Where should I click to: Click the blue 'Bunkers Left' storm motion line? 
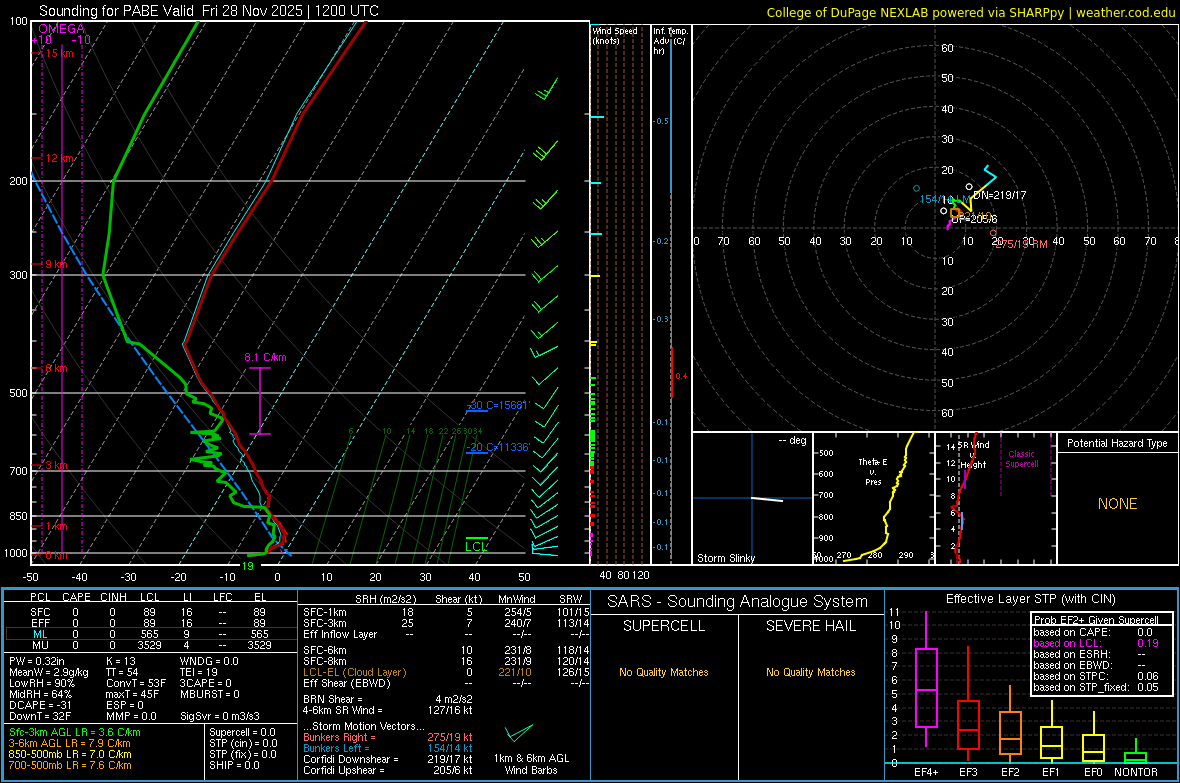pos(388,748)
